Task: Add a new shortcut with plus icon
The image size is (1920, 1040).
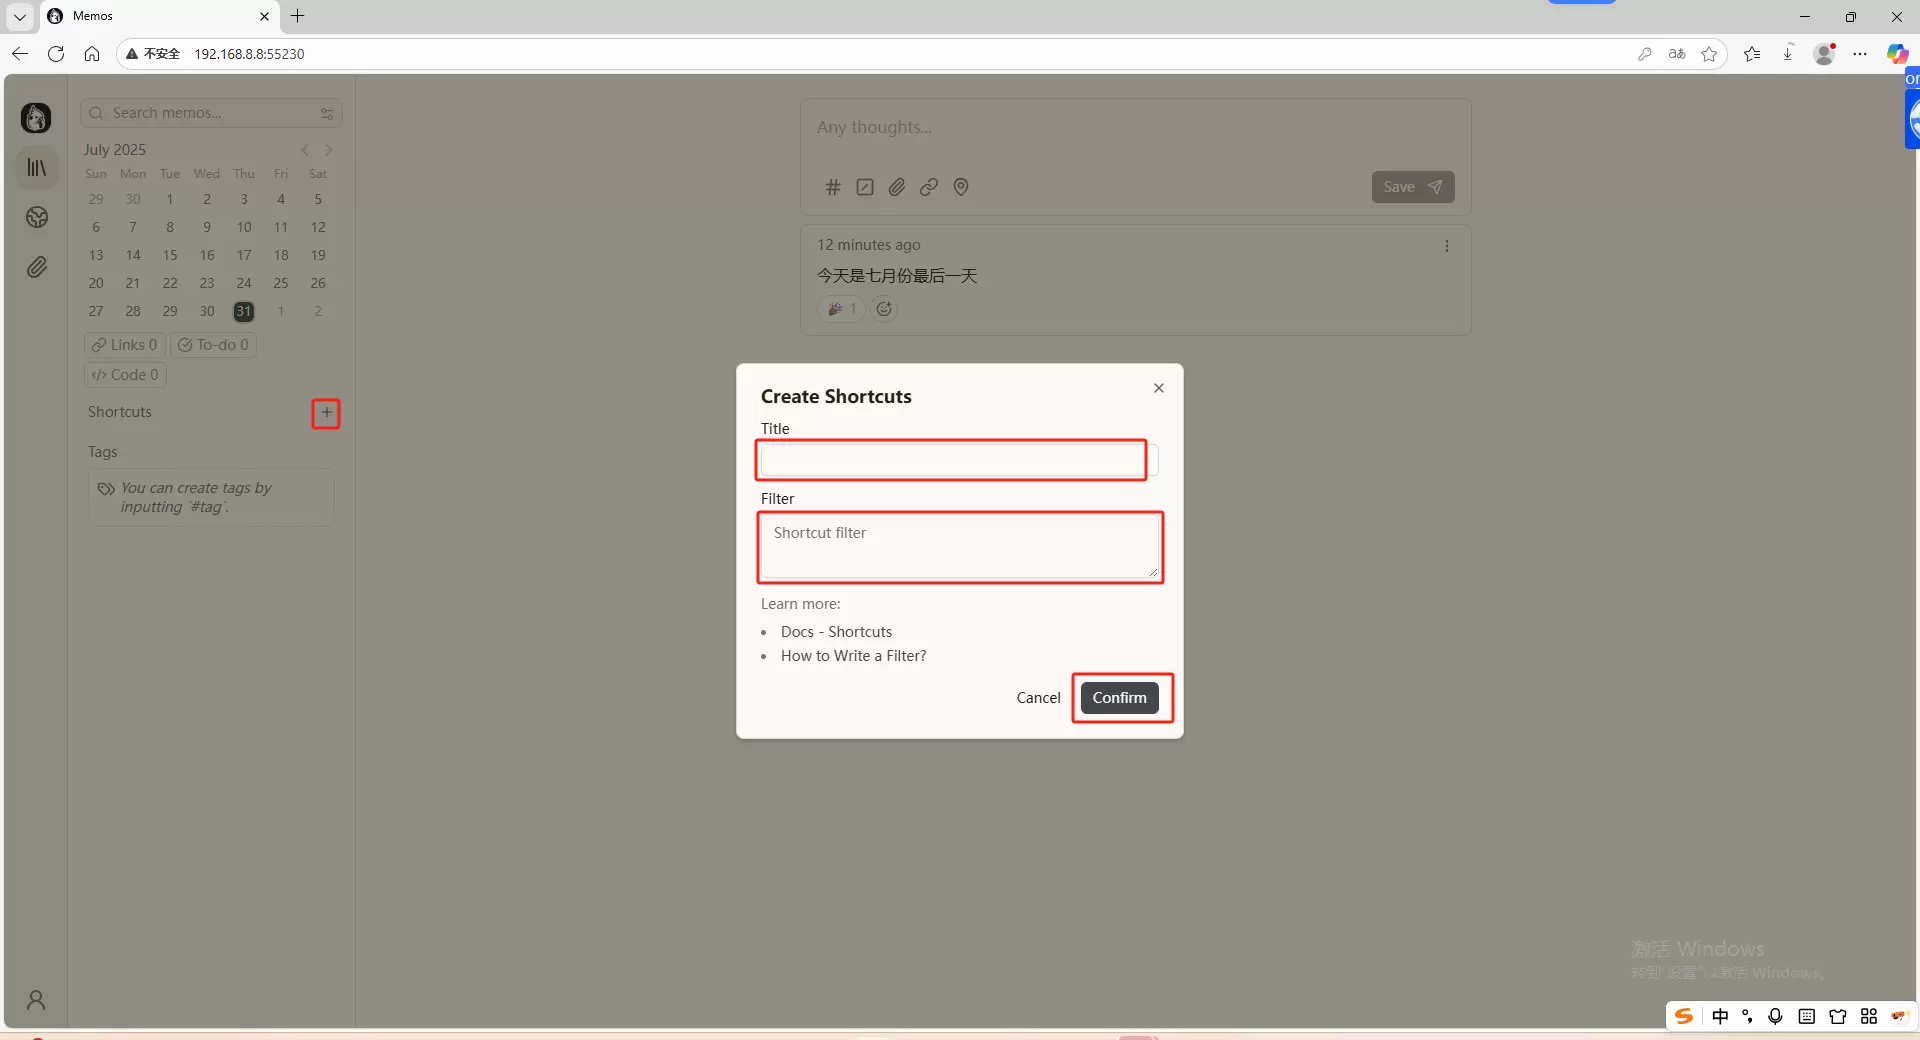Action: tap(326, 413)
